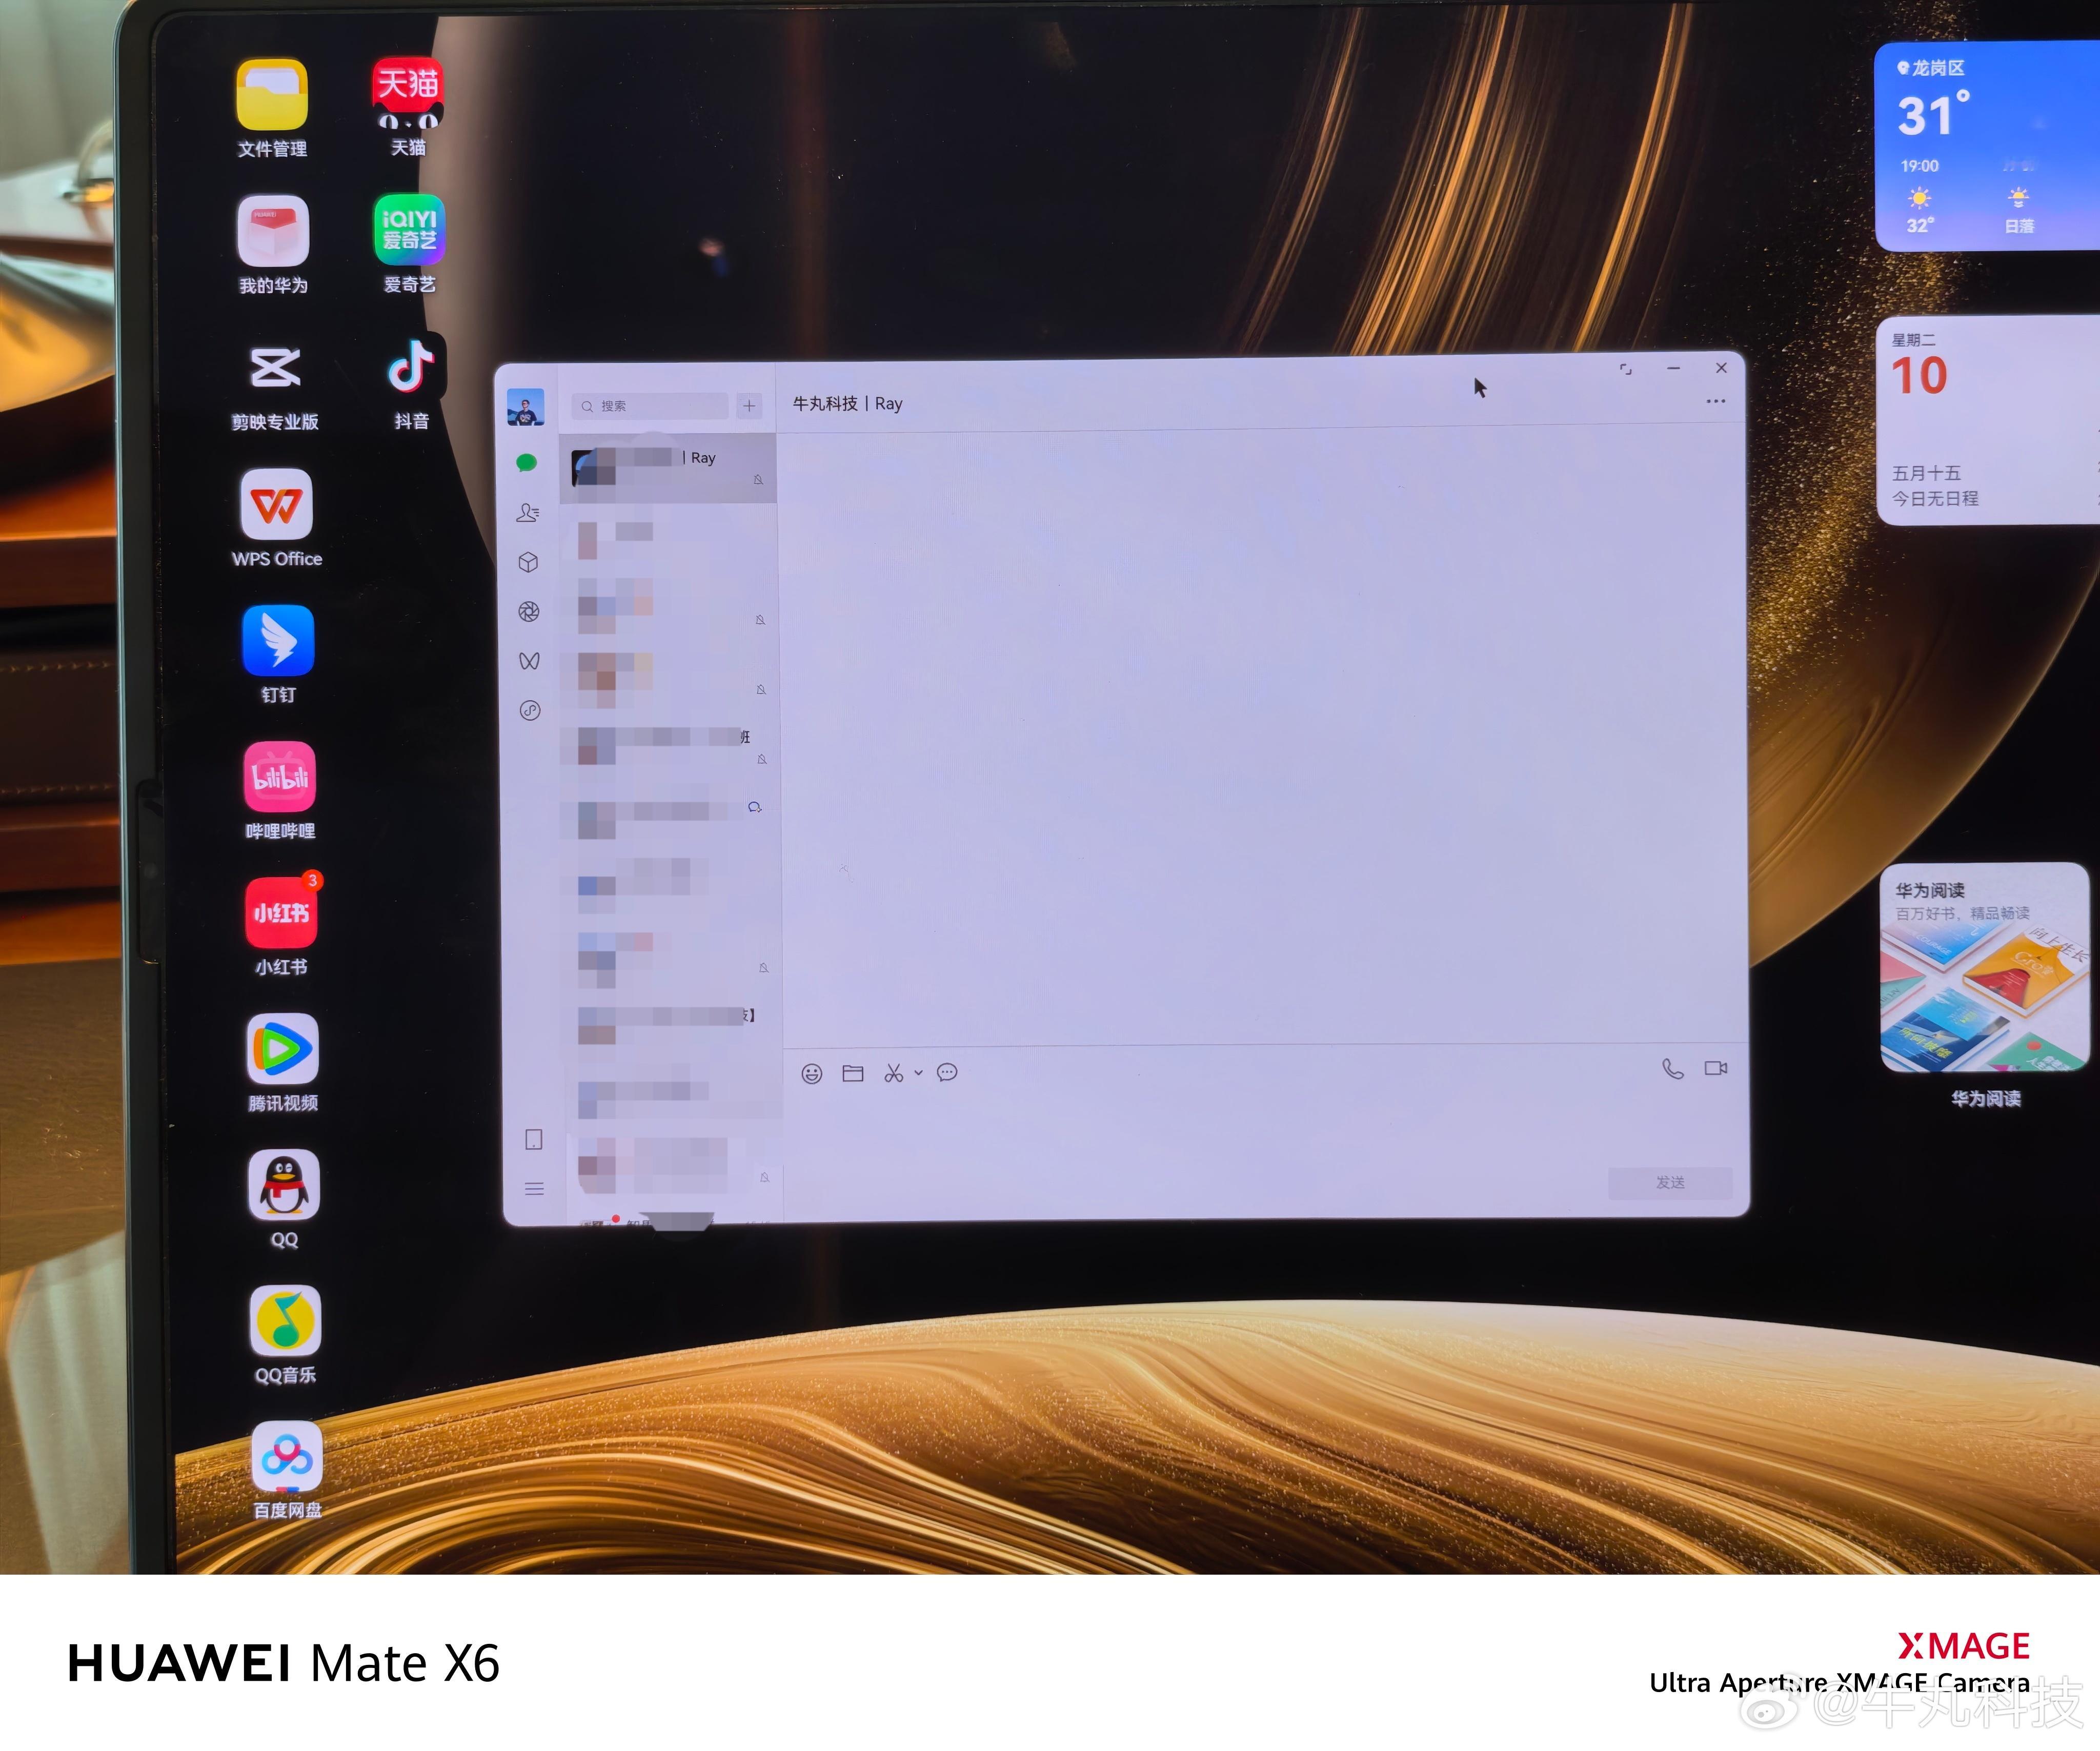Viewport: 2100px width, 1751px height.
Task: Open chat history bubble icon
Action: tap(947, 1073)
